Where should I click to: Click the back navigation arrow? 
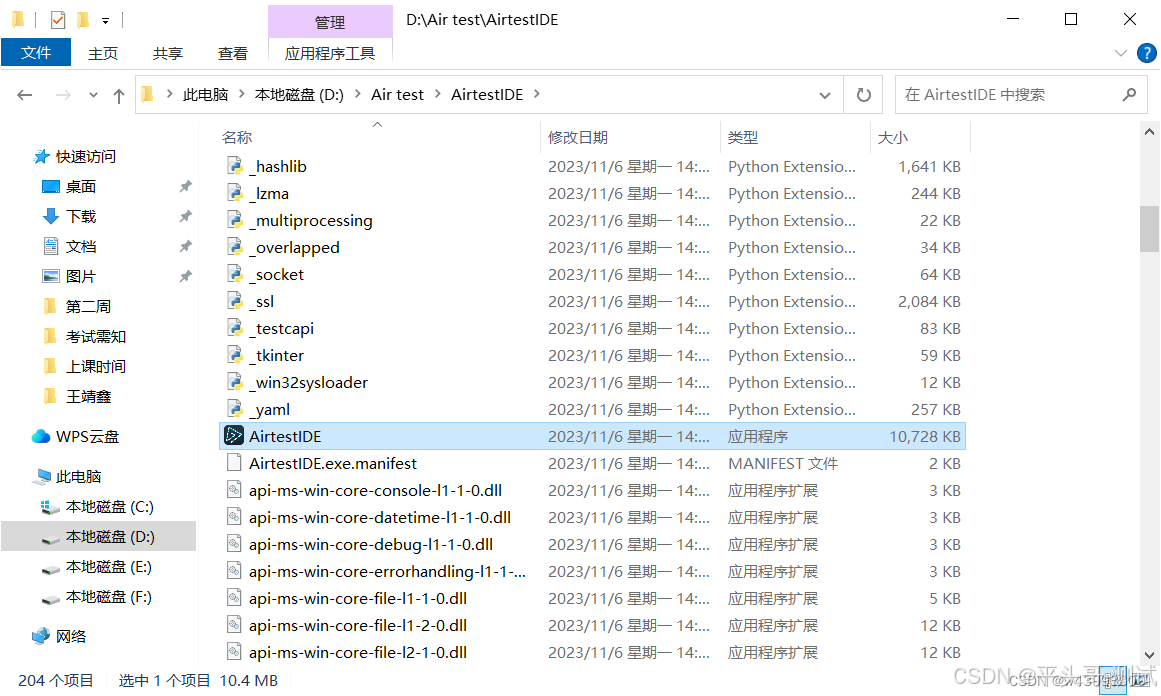click(24, 94)
